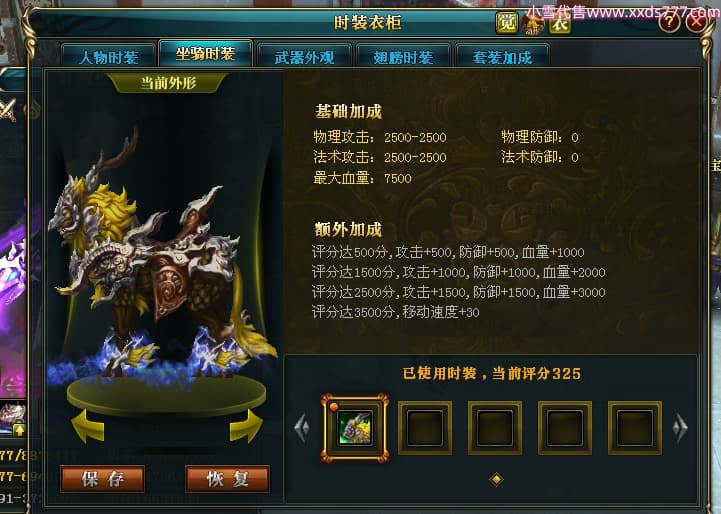This screenshot has height=514, width=721.
Task: Open the 翅膀时装 tab
Action: tap(403, 56)
